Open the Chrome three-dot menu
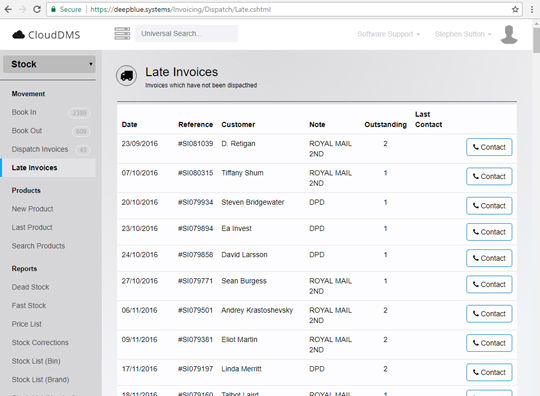The width and height of the screenshot is (540, 396). pos(532,9)
